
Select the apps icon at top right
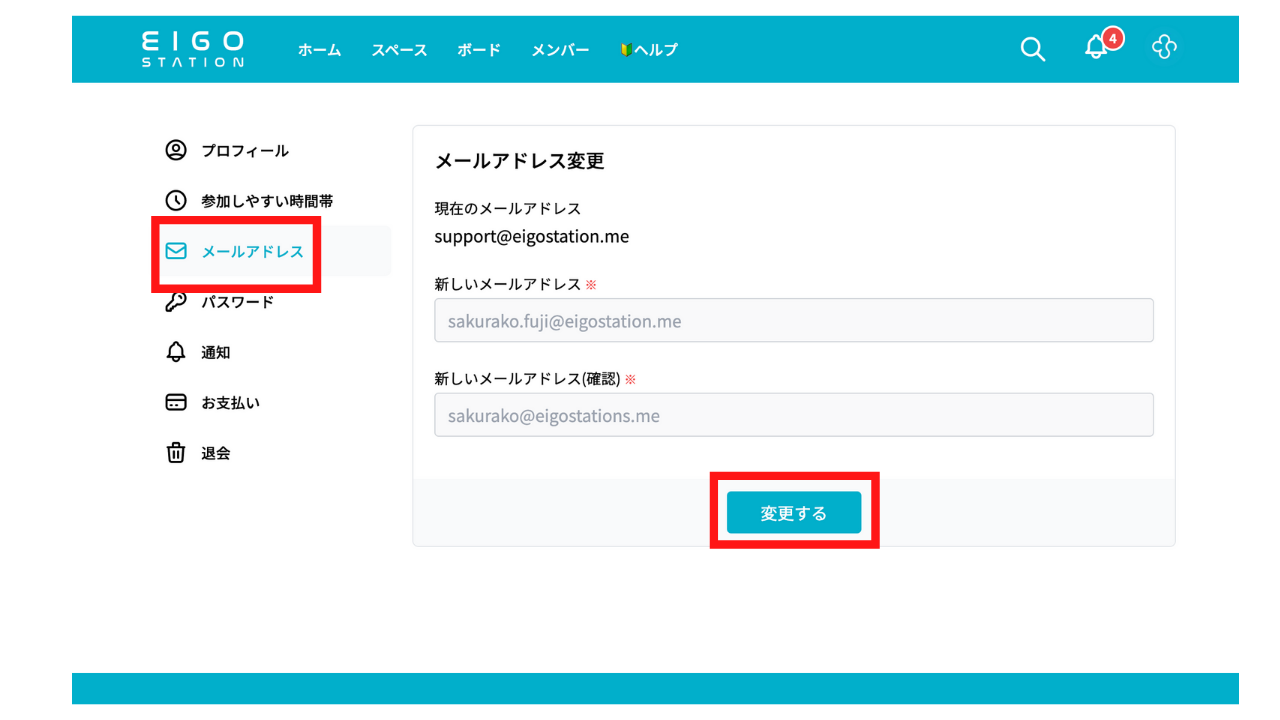click(x=1163, y=46)
